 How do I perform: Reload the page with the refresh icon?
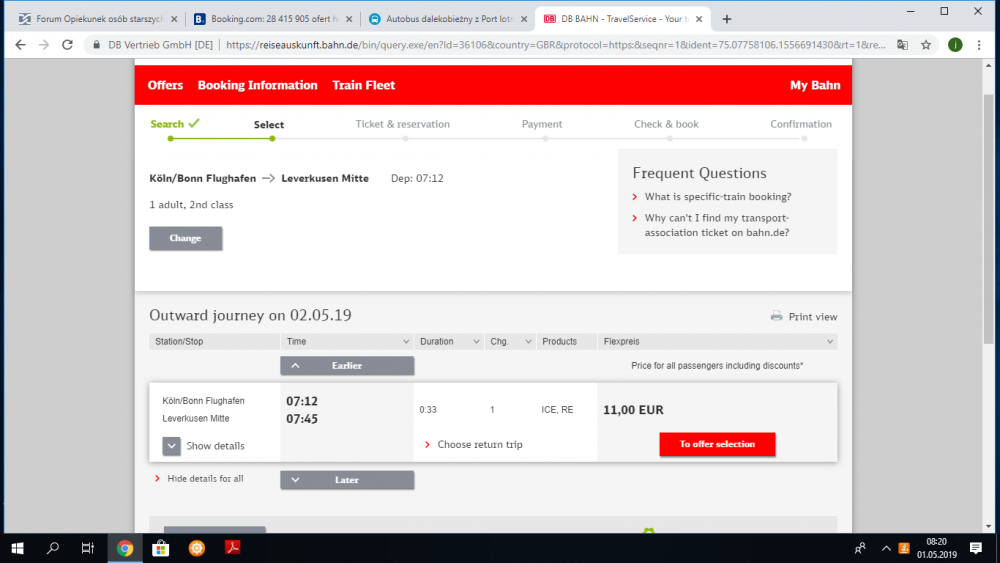[67, 45]
